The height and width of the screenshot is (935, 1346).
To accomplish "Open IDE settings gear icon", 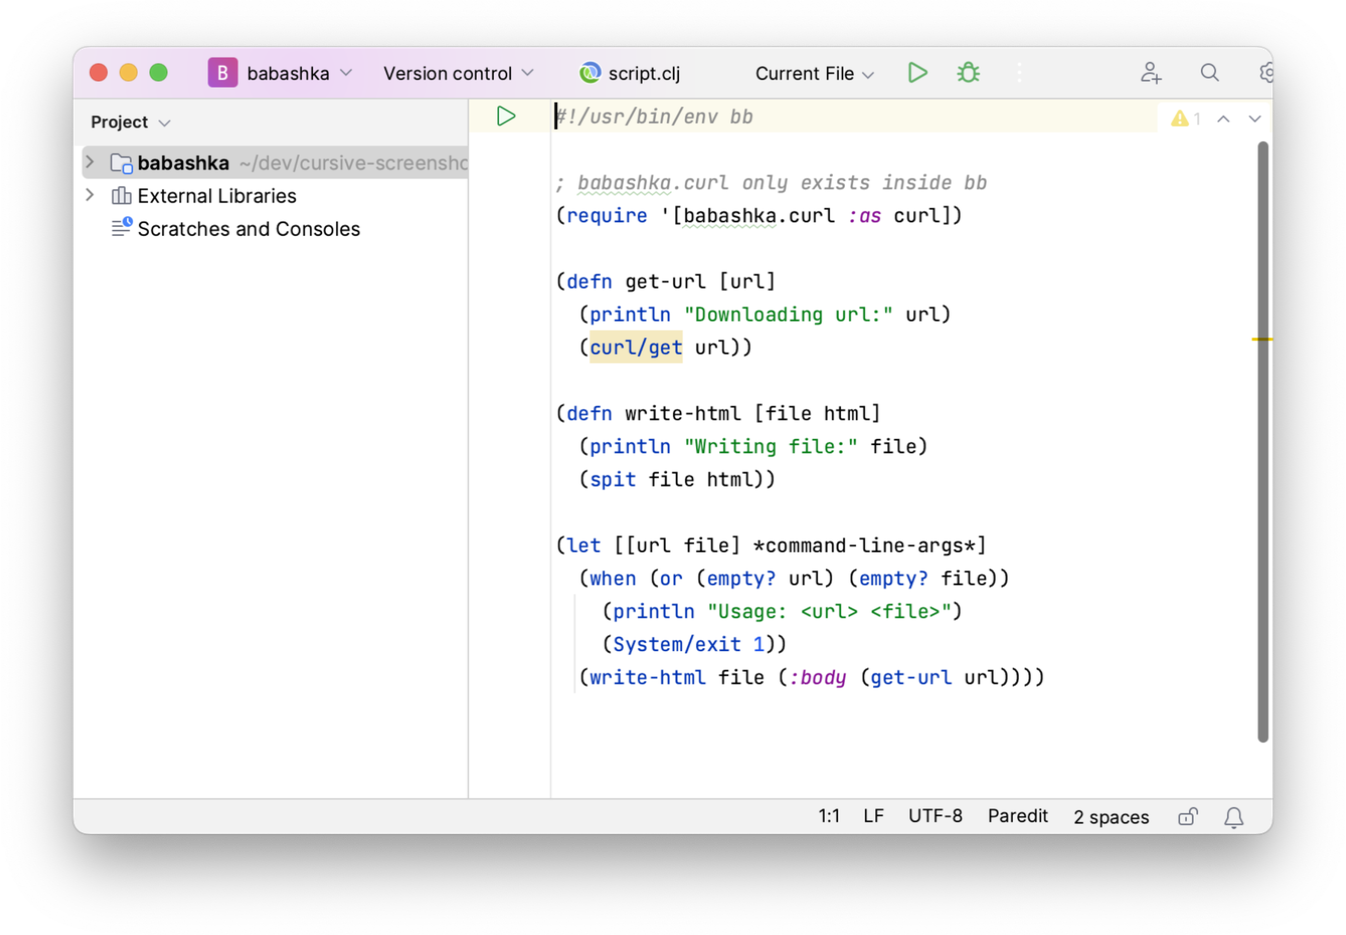I will [x=1266, y=73].
